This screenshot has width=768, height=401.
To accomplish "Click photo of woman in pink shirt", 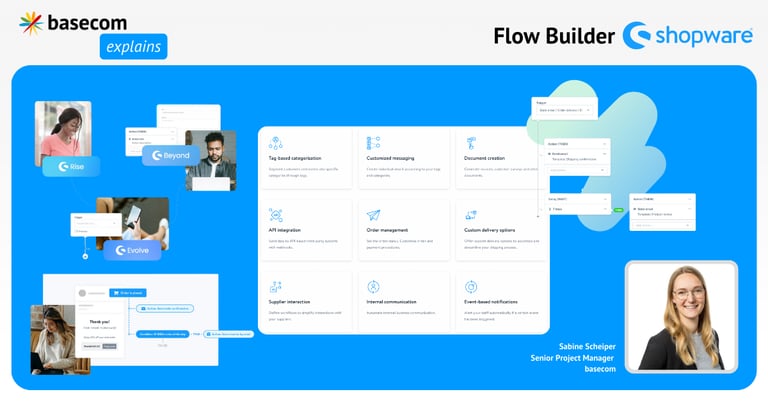I will pyautogui.click(x=63, y=132).
